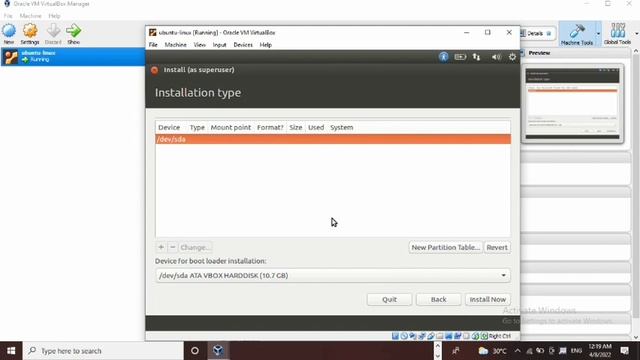Open the Input menu in the VM window
Viewport: 640px width, 360px height.
[x=219, y=45]
